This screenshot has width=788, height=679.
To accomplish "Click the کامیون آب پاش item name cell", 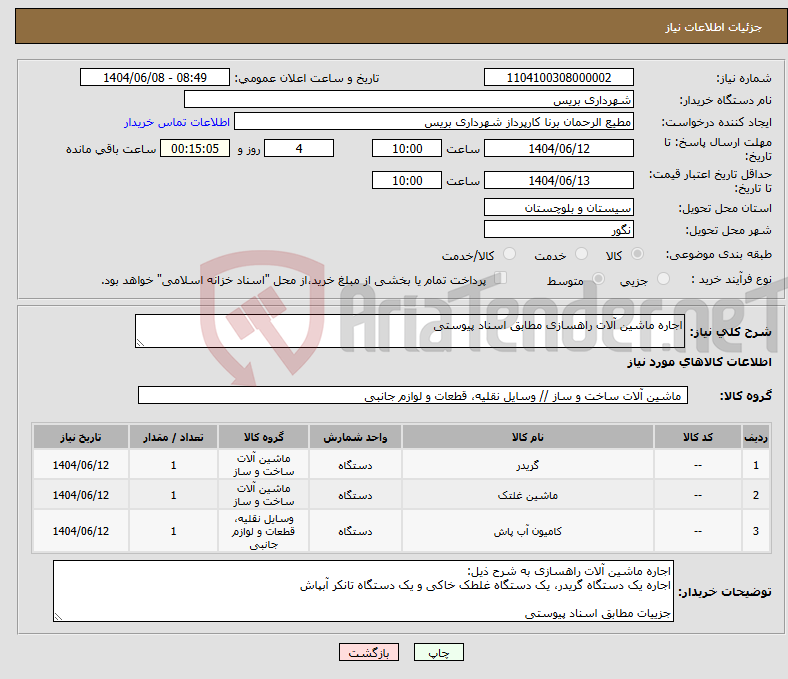I will 528,531.
